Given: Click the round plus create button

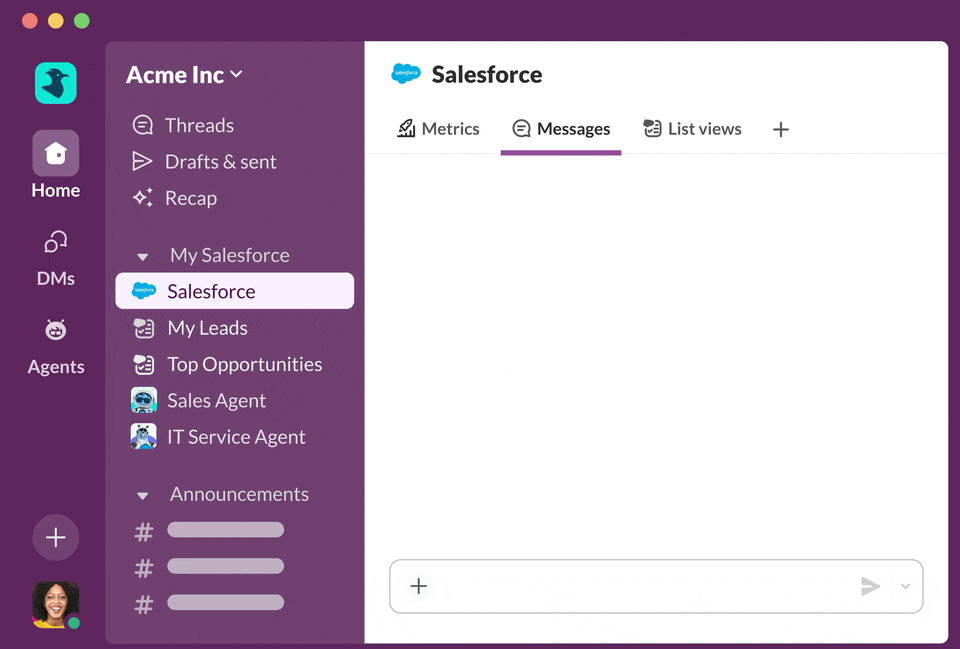Looking at the screenshot, I should pos(56,538).
